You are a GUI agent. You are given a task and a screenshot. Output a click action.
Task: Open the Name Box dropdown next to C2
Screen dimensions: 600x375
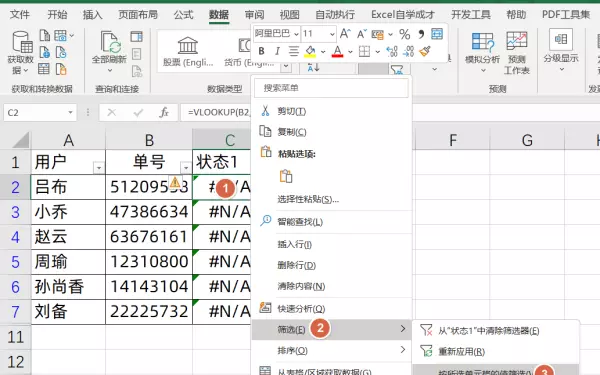70,112
